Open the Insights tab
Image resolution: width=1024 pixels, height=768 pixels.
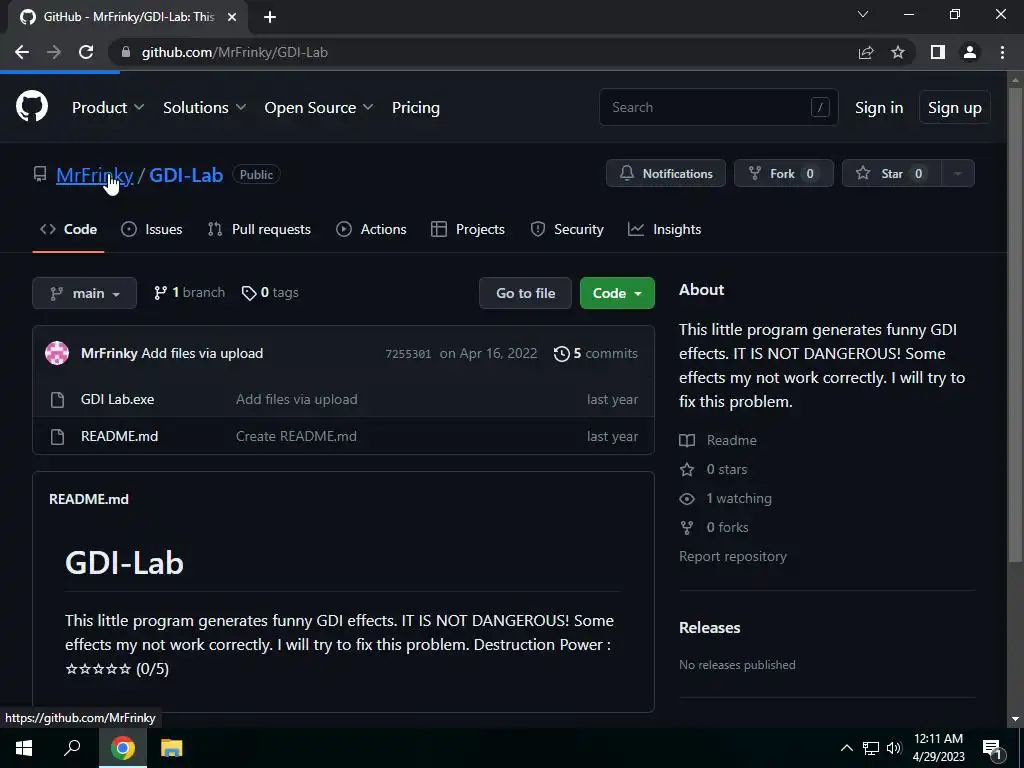[x=664, y=229]
